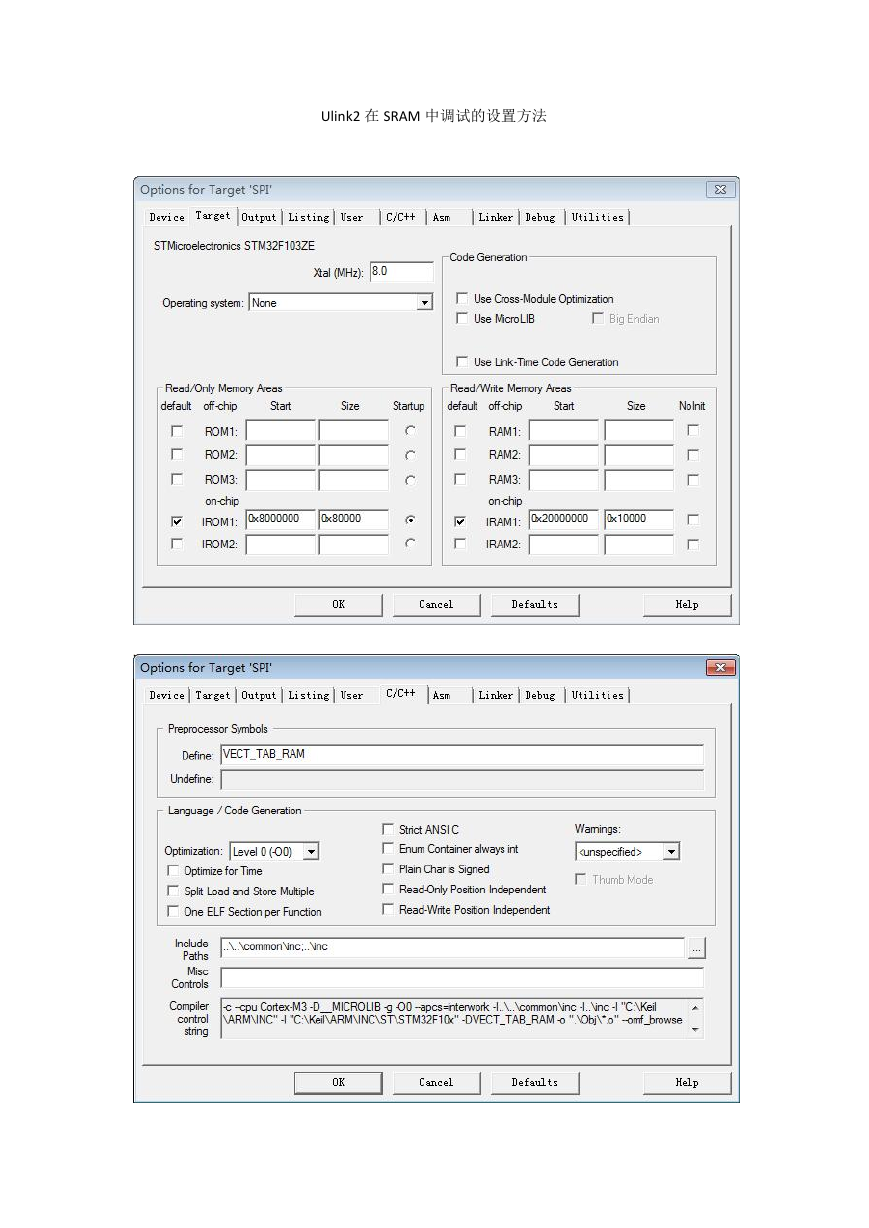Check the default box for RAM3
The height and width of the screenshot is (1228, 869).
point(460,479)
